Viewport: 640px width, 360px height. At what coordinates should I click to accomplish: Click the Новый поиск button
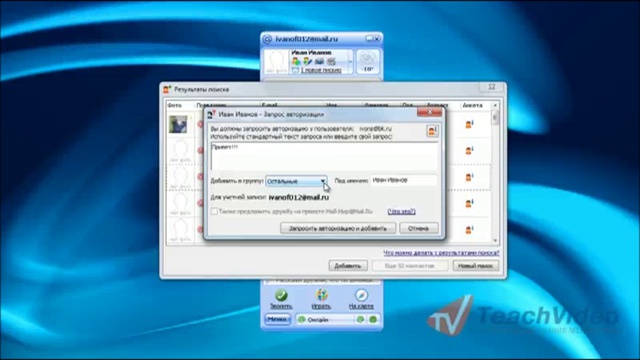click(476, 266)
